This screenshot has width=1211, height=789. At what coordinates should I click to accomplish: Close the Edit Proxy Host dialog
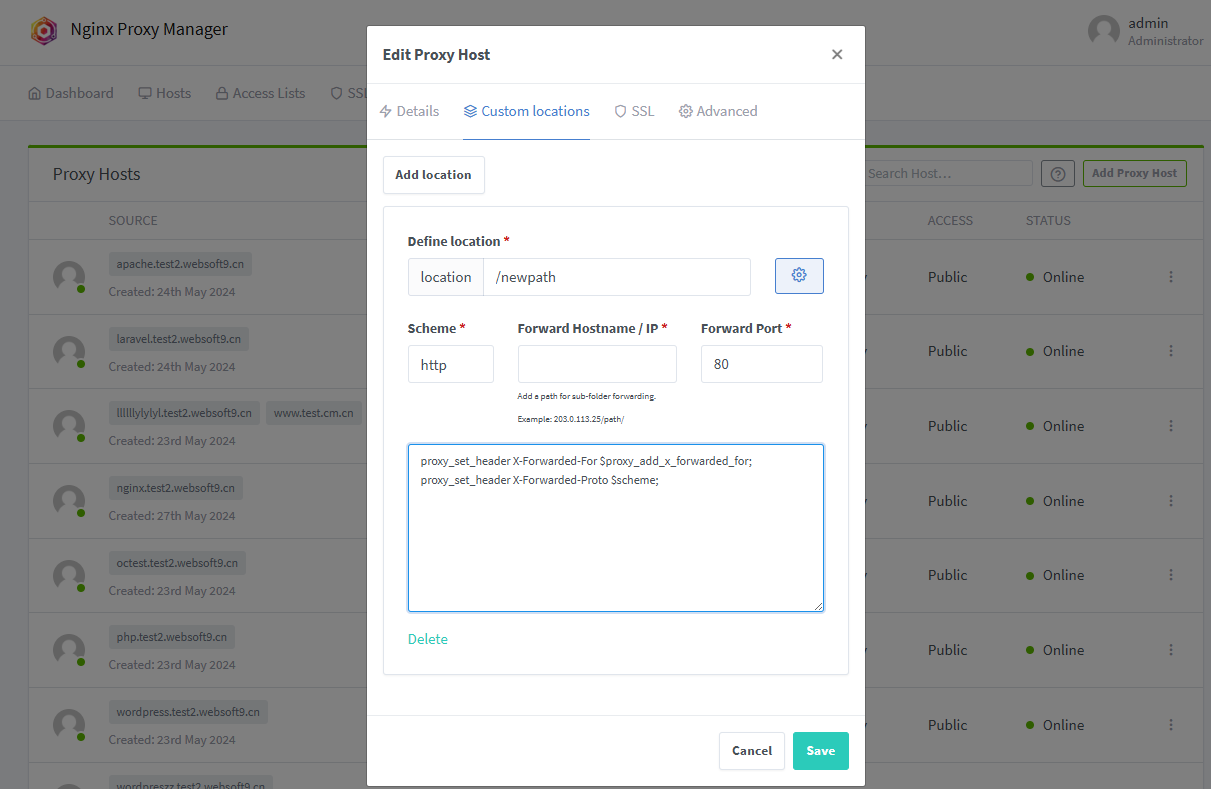pyautogui.click(x=837, y=55)
